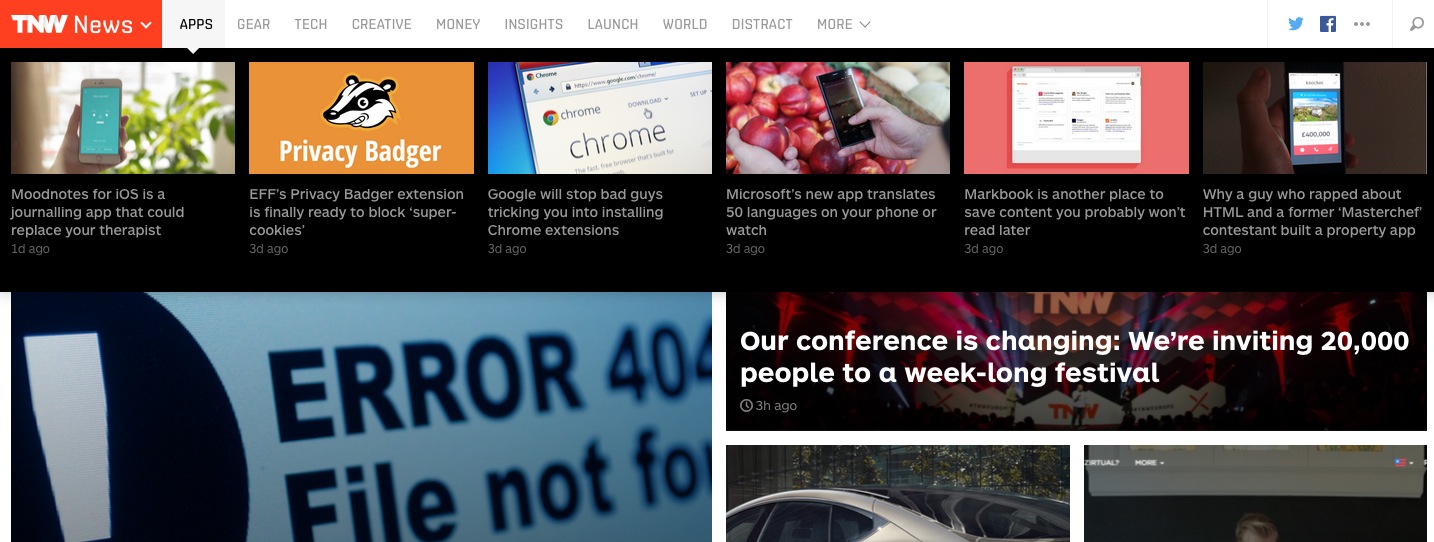The width and height of the screenshot is (1434, 542).
Task: Expand the TNW News logo dropdown
Action: click(x=81, y=24)
